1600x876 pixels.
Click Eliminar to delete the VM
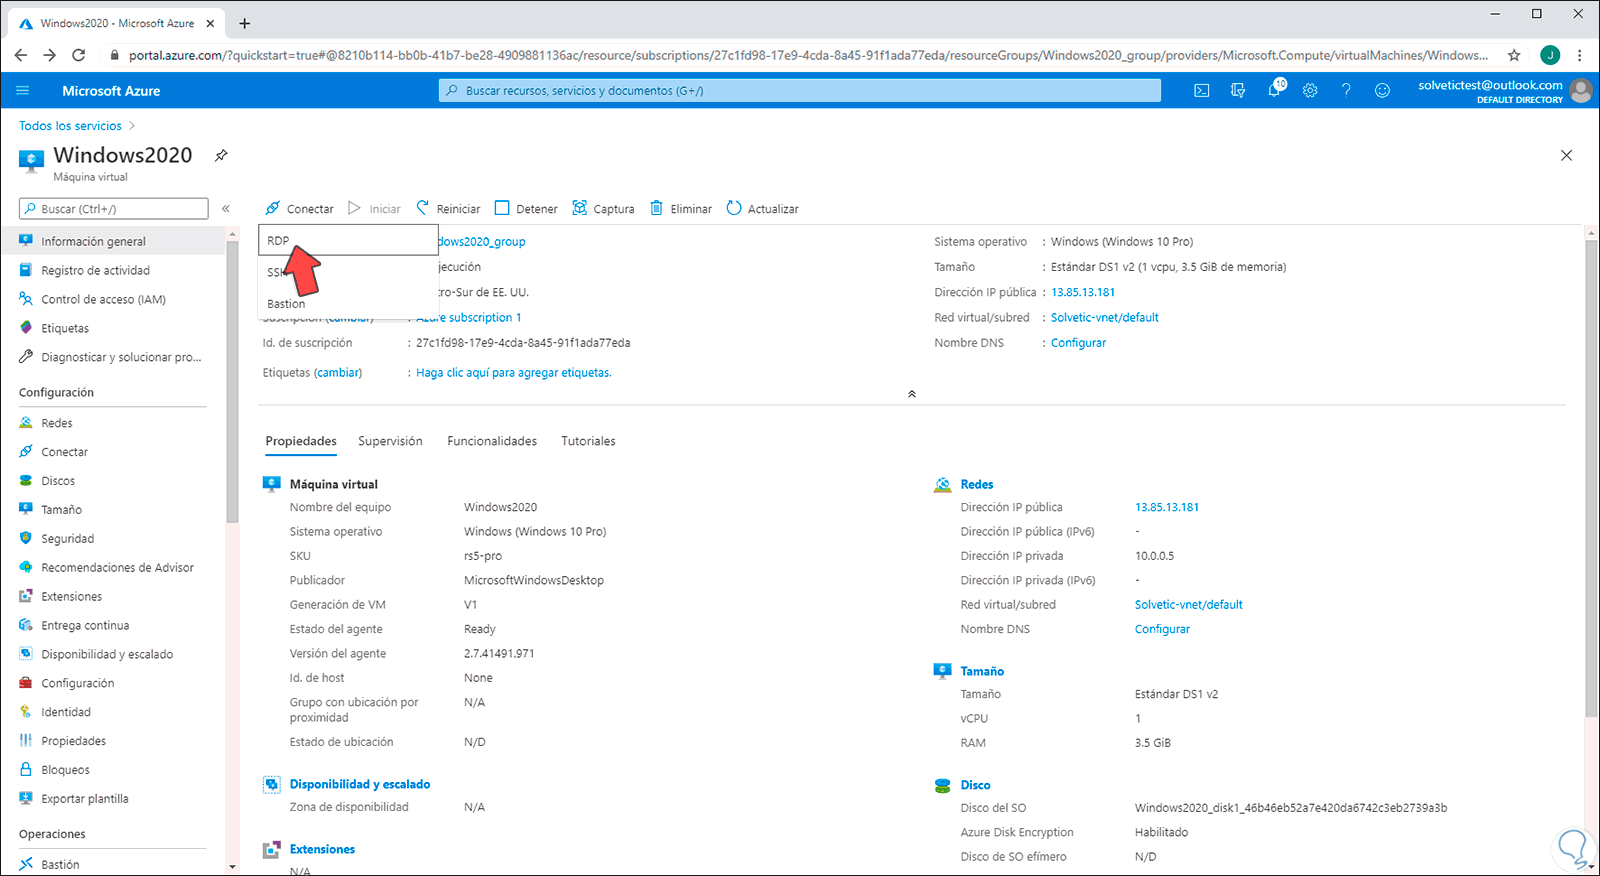681,209
